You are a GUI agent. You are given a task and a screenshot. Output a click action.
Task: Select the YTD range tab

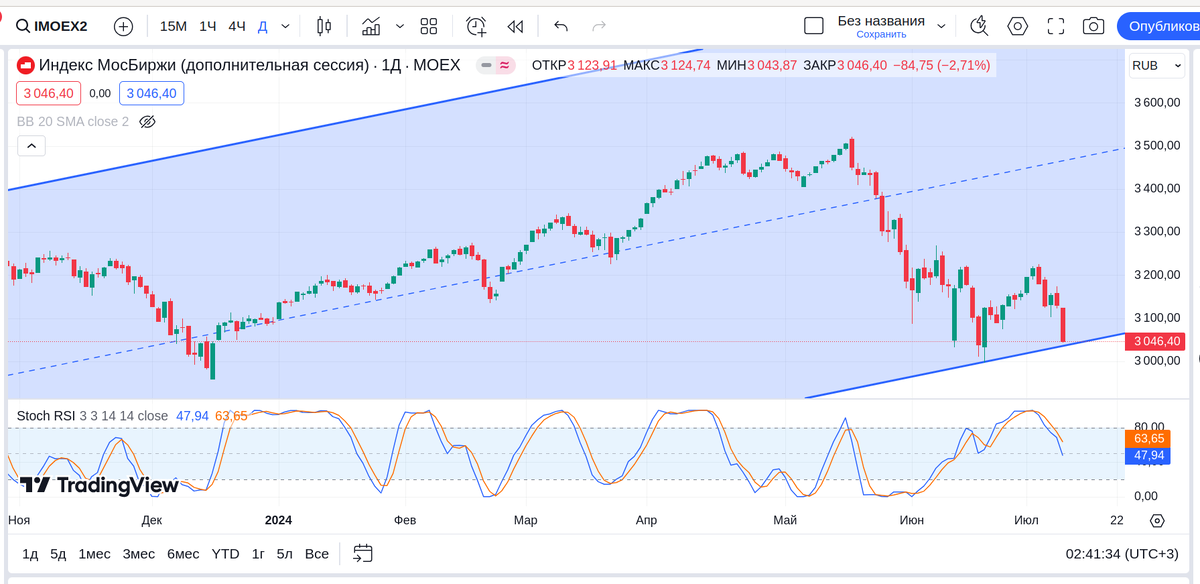tap(226, 553)
